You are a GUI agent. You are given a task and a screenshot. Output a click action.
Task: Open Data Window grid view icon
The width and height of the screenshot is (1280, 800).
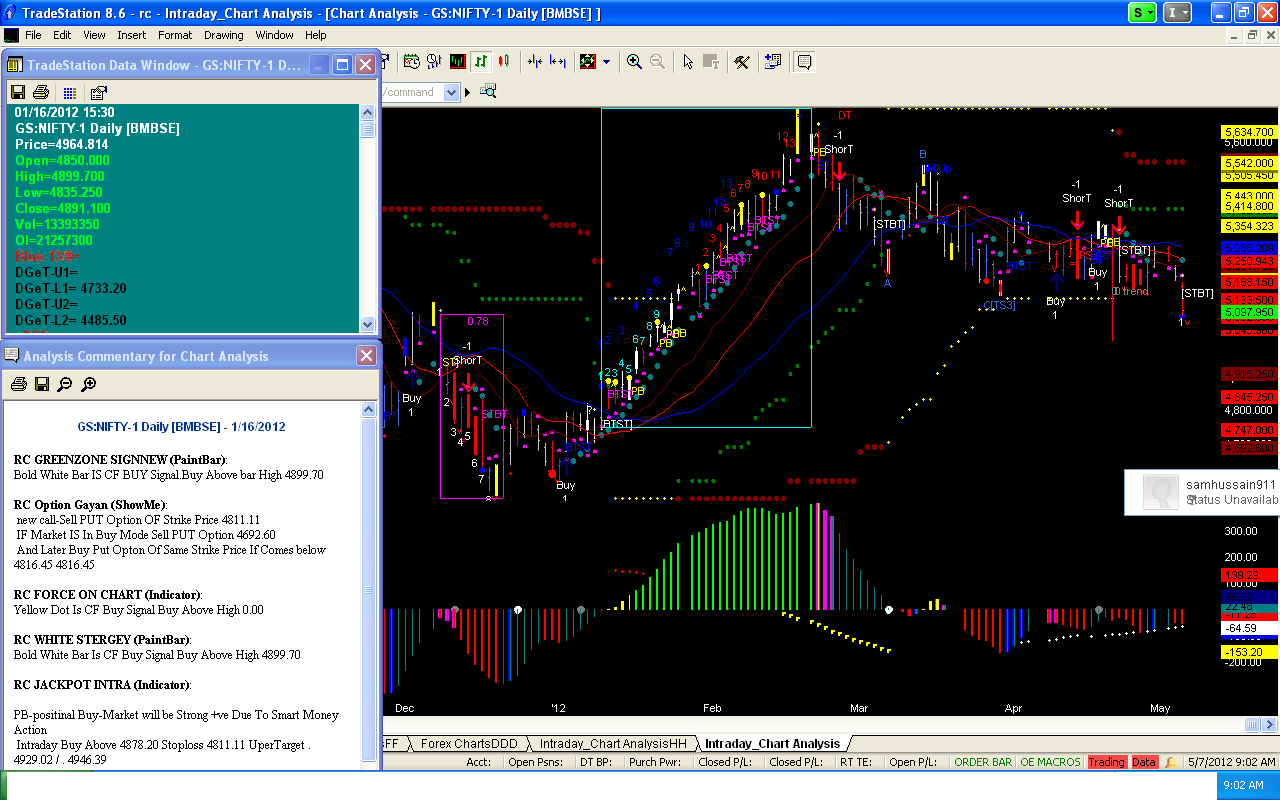pos(70,92)
